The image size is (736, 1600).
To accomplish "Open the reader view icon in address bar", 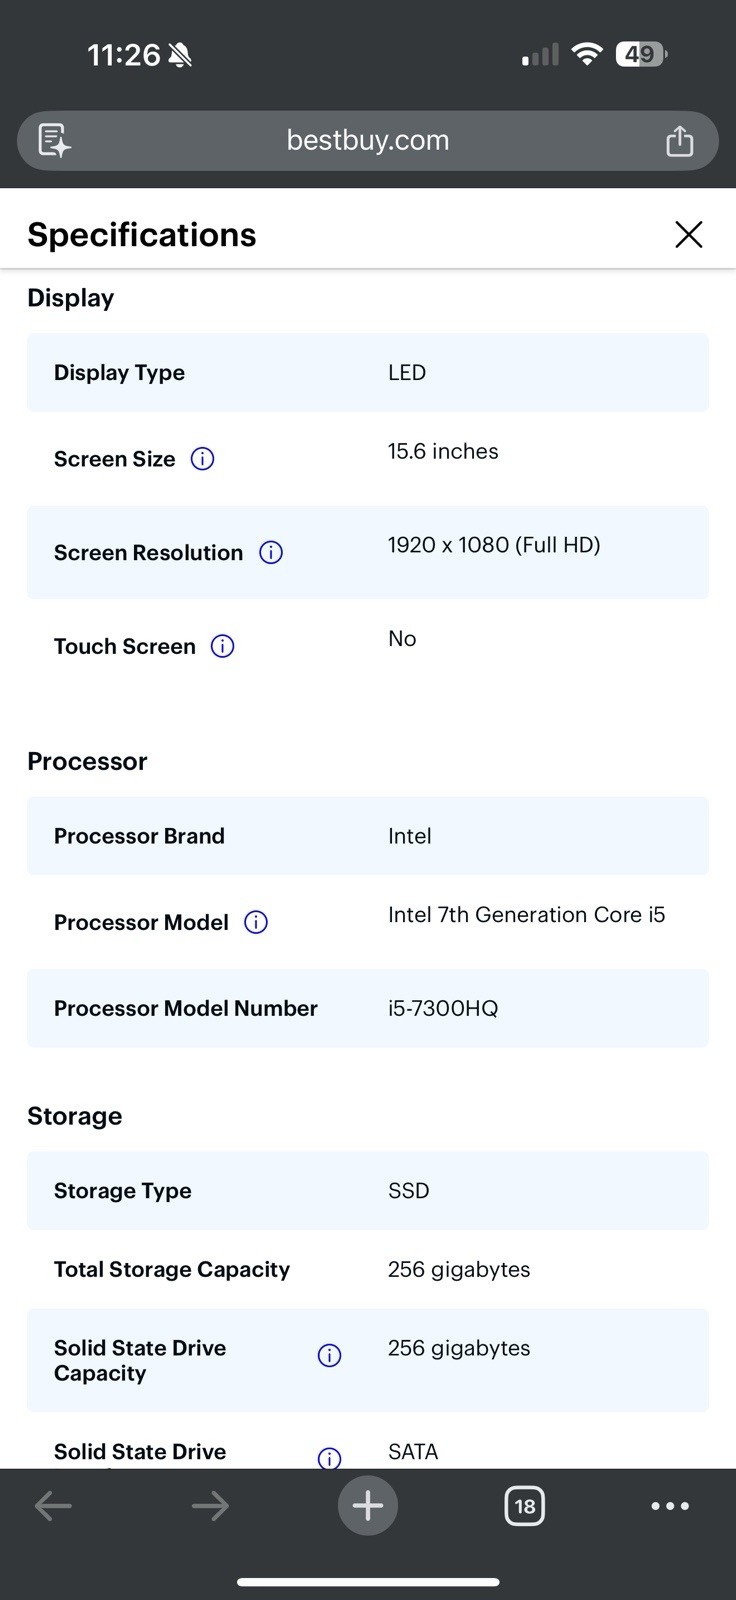I will (x=54, y=140).
